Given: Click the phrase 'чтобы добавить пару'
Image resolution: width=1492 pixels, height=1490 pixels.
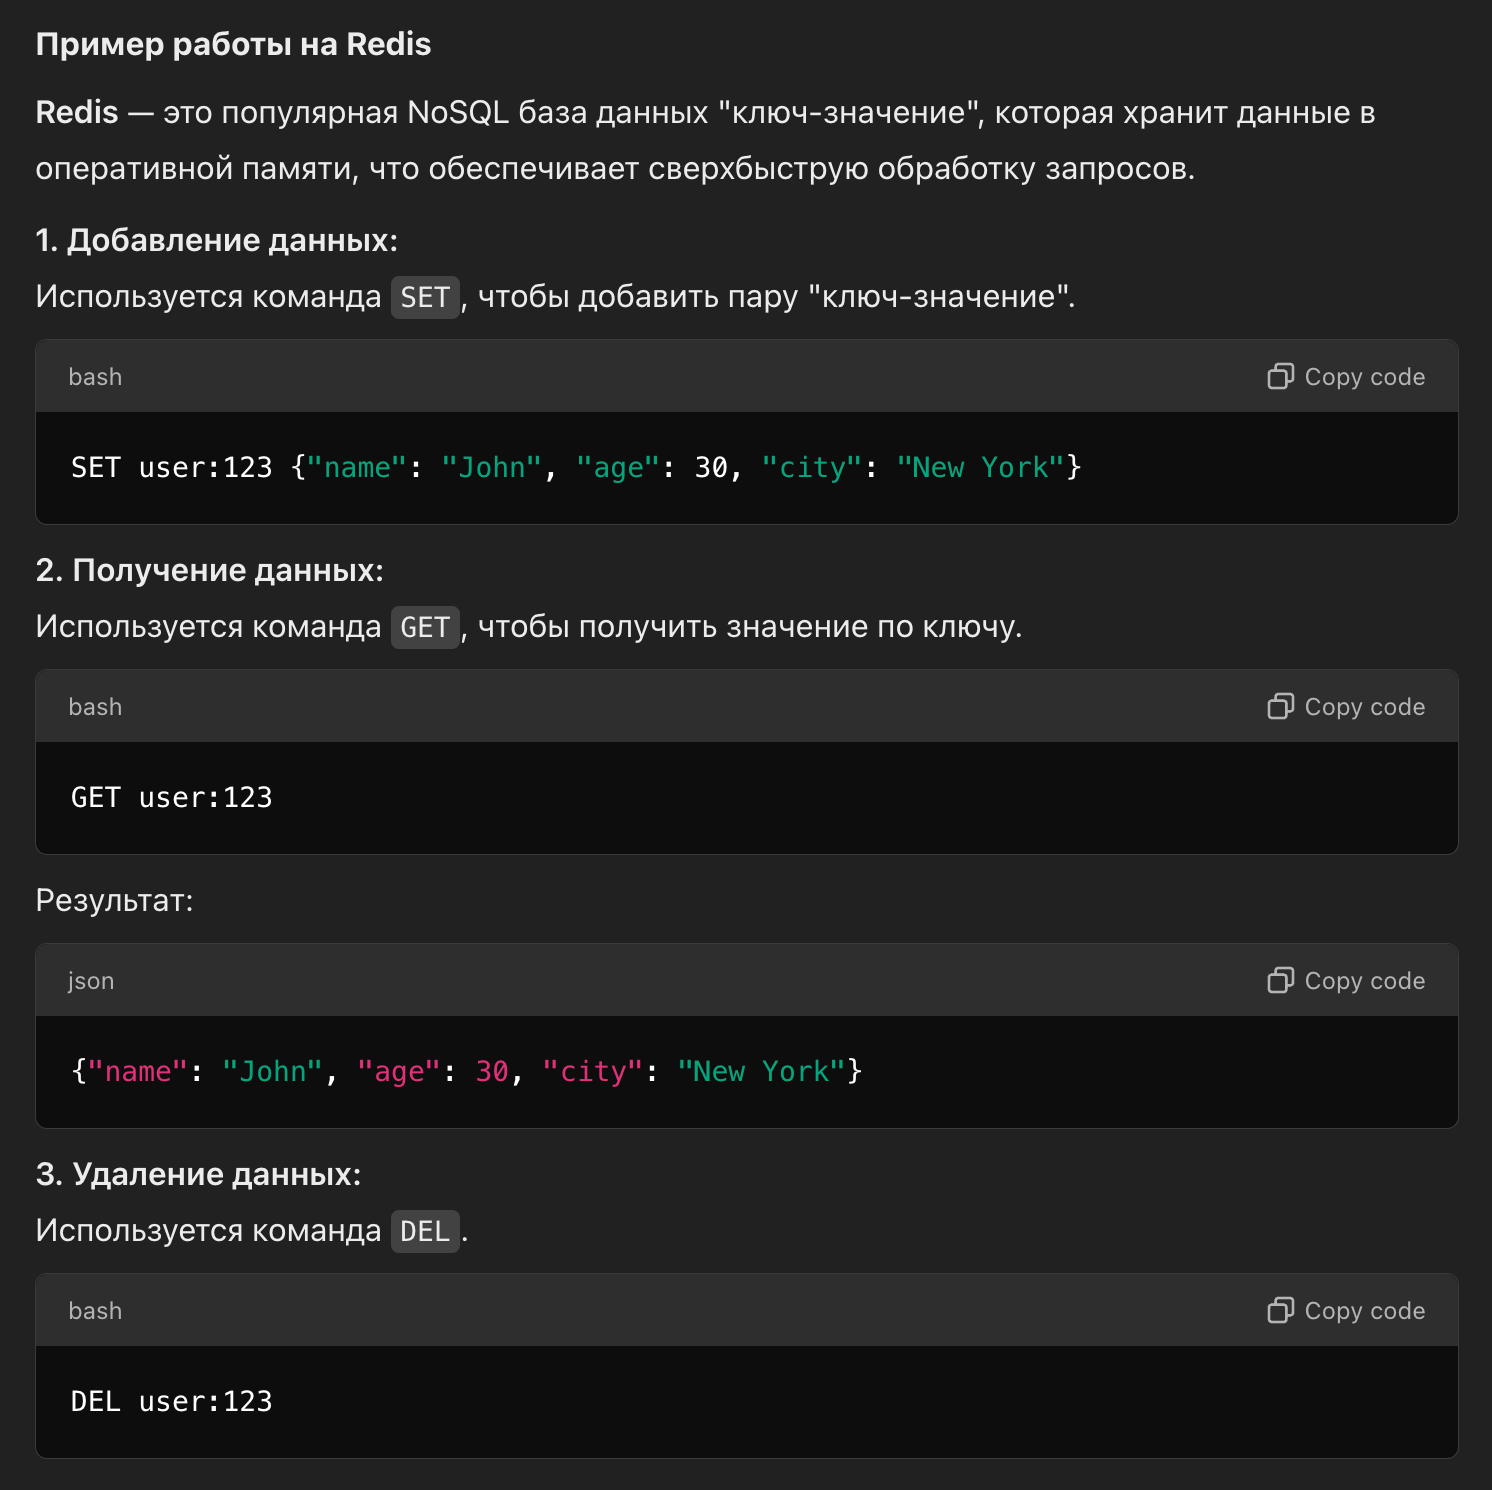Looking at the screenshot, I should 638,296.
